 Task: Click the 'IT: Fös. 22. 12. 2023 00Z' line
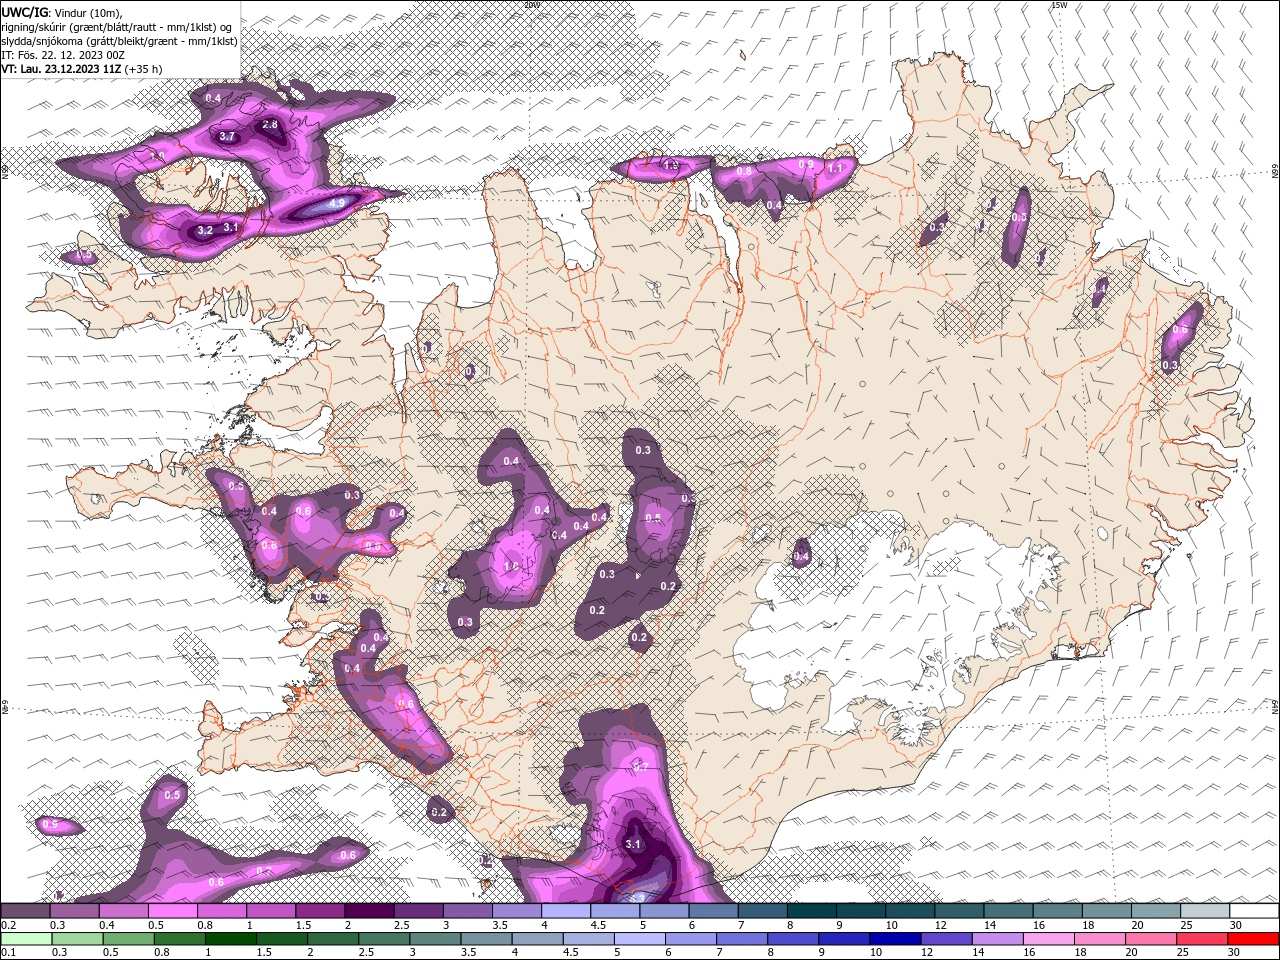coord(63,55)
